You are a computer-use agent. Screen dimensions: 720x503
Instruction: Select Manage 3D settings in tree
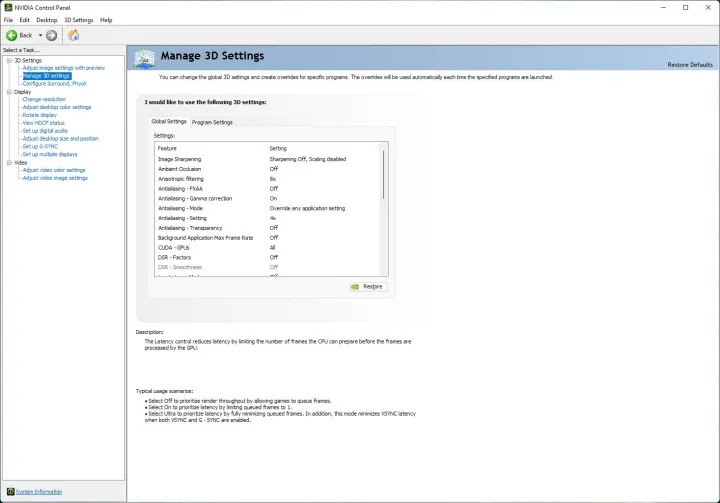(47, 76)
